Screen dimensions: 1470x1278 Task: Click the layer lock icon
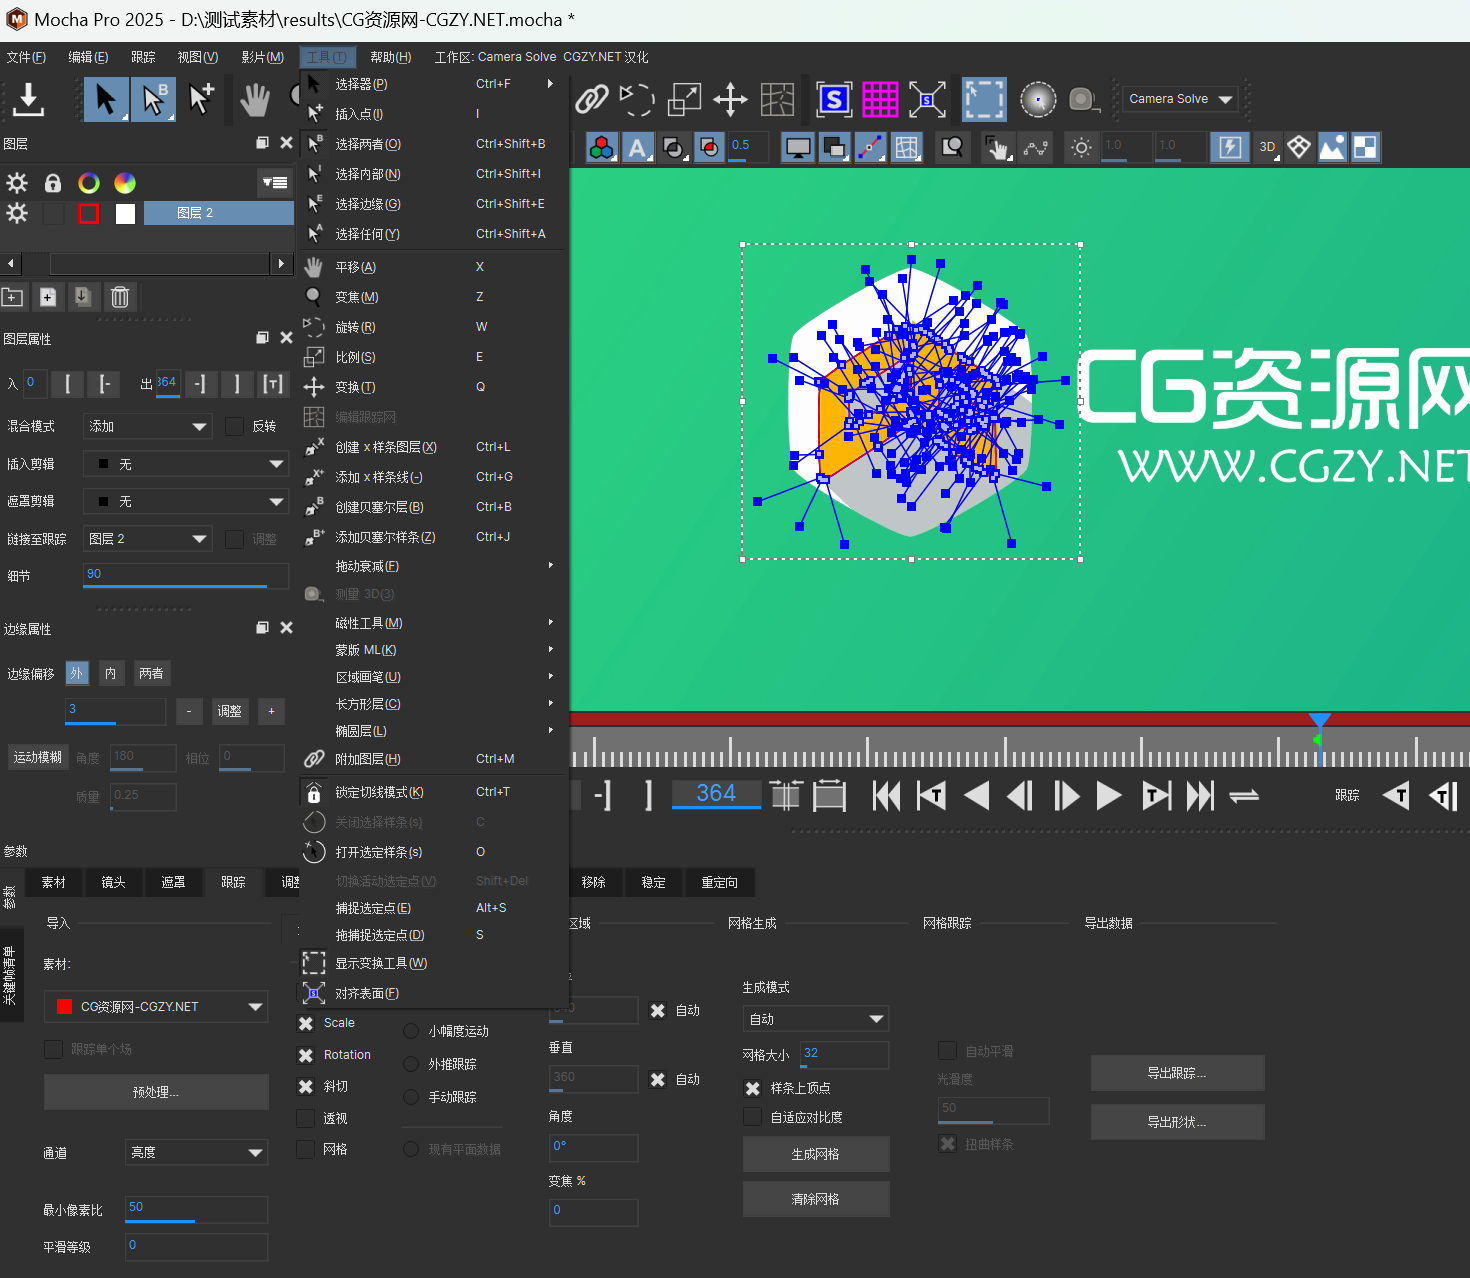(53, 183)
